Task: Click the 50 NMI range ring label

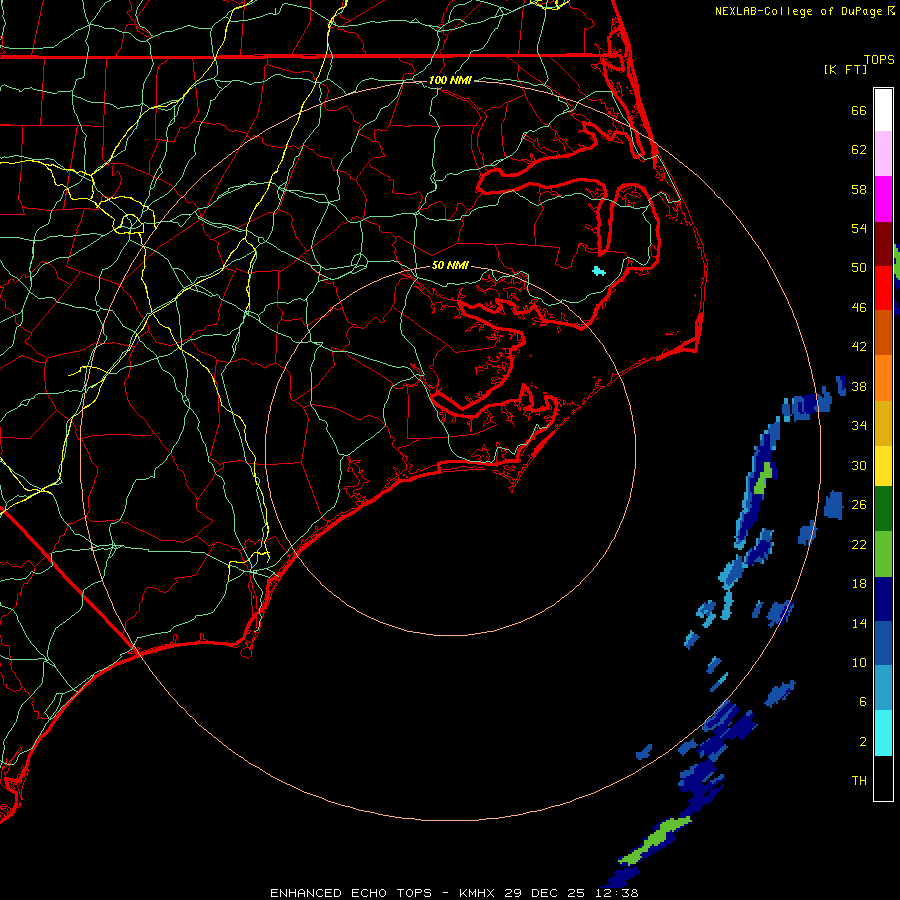Action: coord(450,265)
